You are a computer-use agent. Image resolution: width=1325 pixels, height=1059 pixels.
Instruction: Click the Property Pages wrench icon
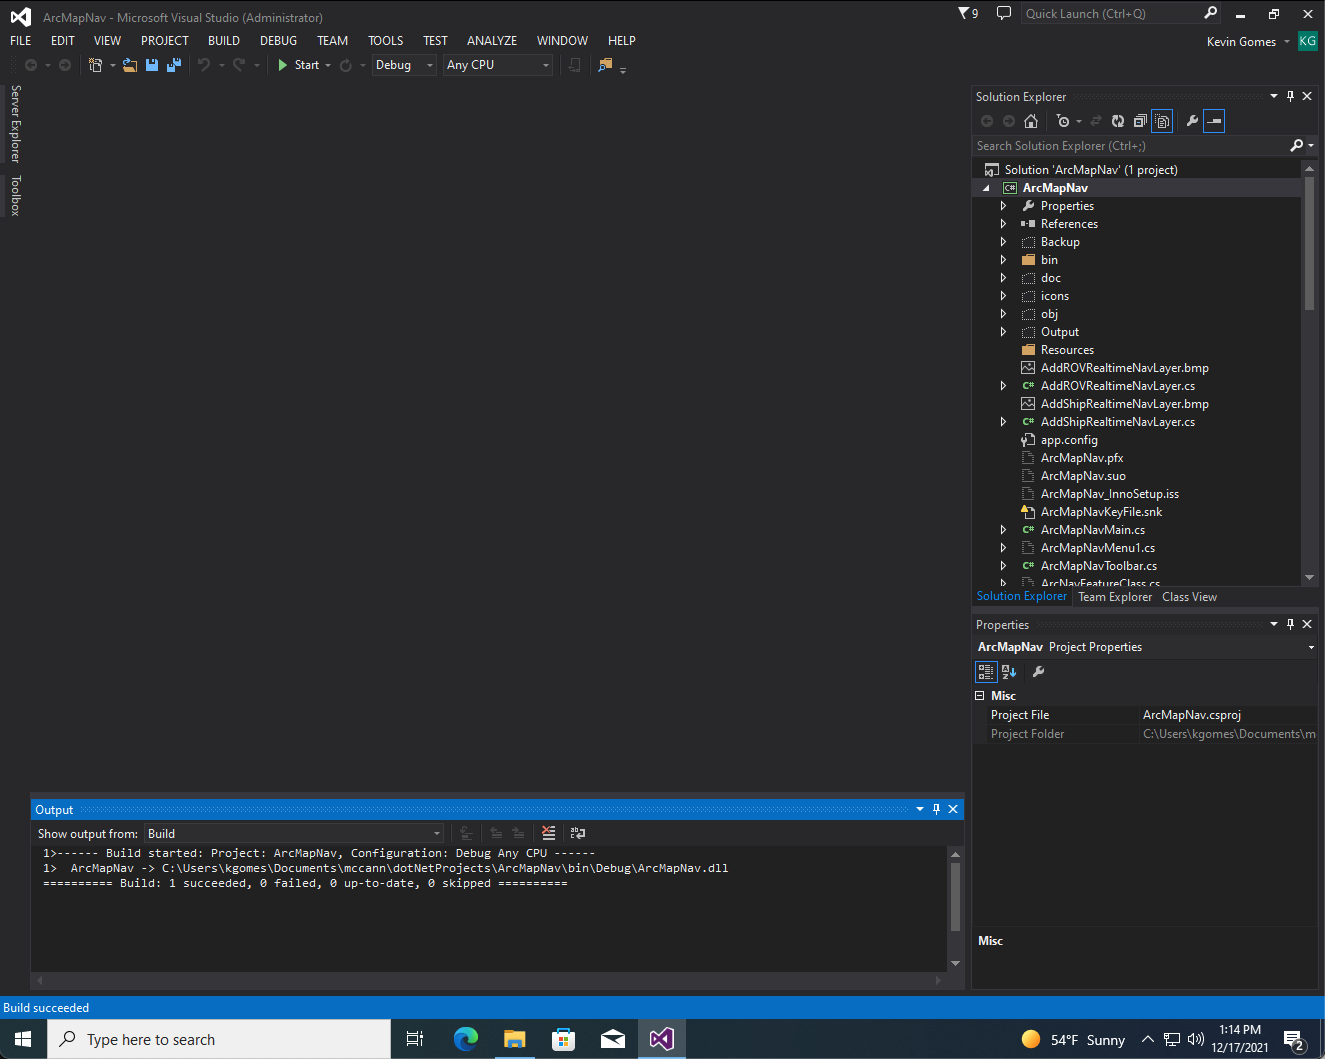click(1038, 672)
